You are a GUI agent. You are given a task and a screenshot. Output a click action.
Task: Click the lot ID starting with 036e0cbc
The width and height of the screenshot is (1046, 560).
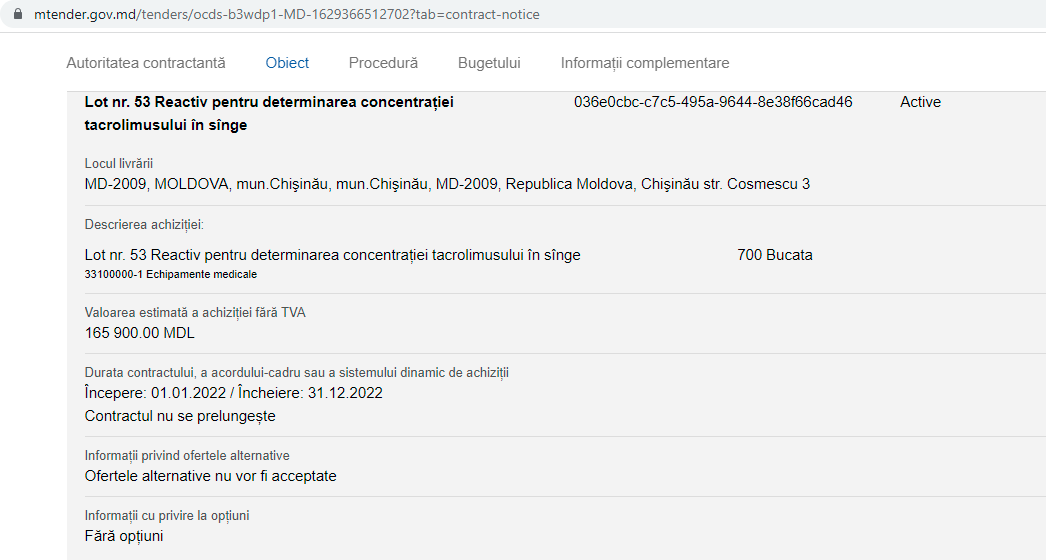pos(713,102)
